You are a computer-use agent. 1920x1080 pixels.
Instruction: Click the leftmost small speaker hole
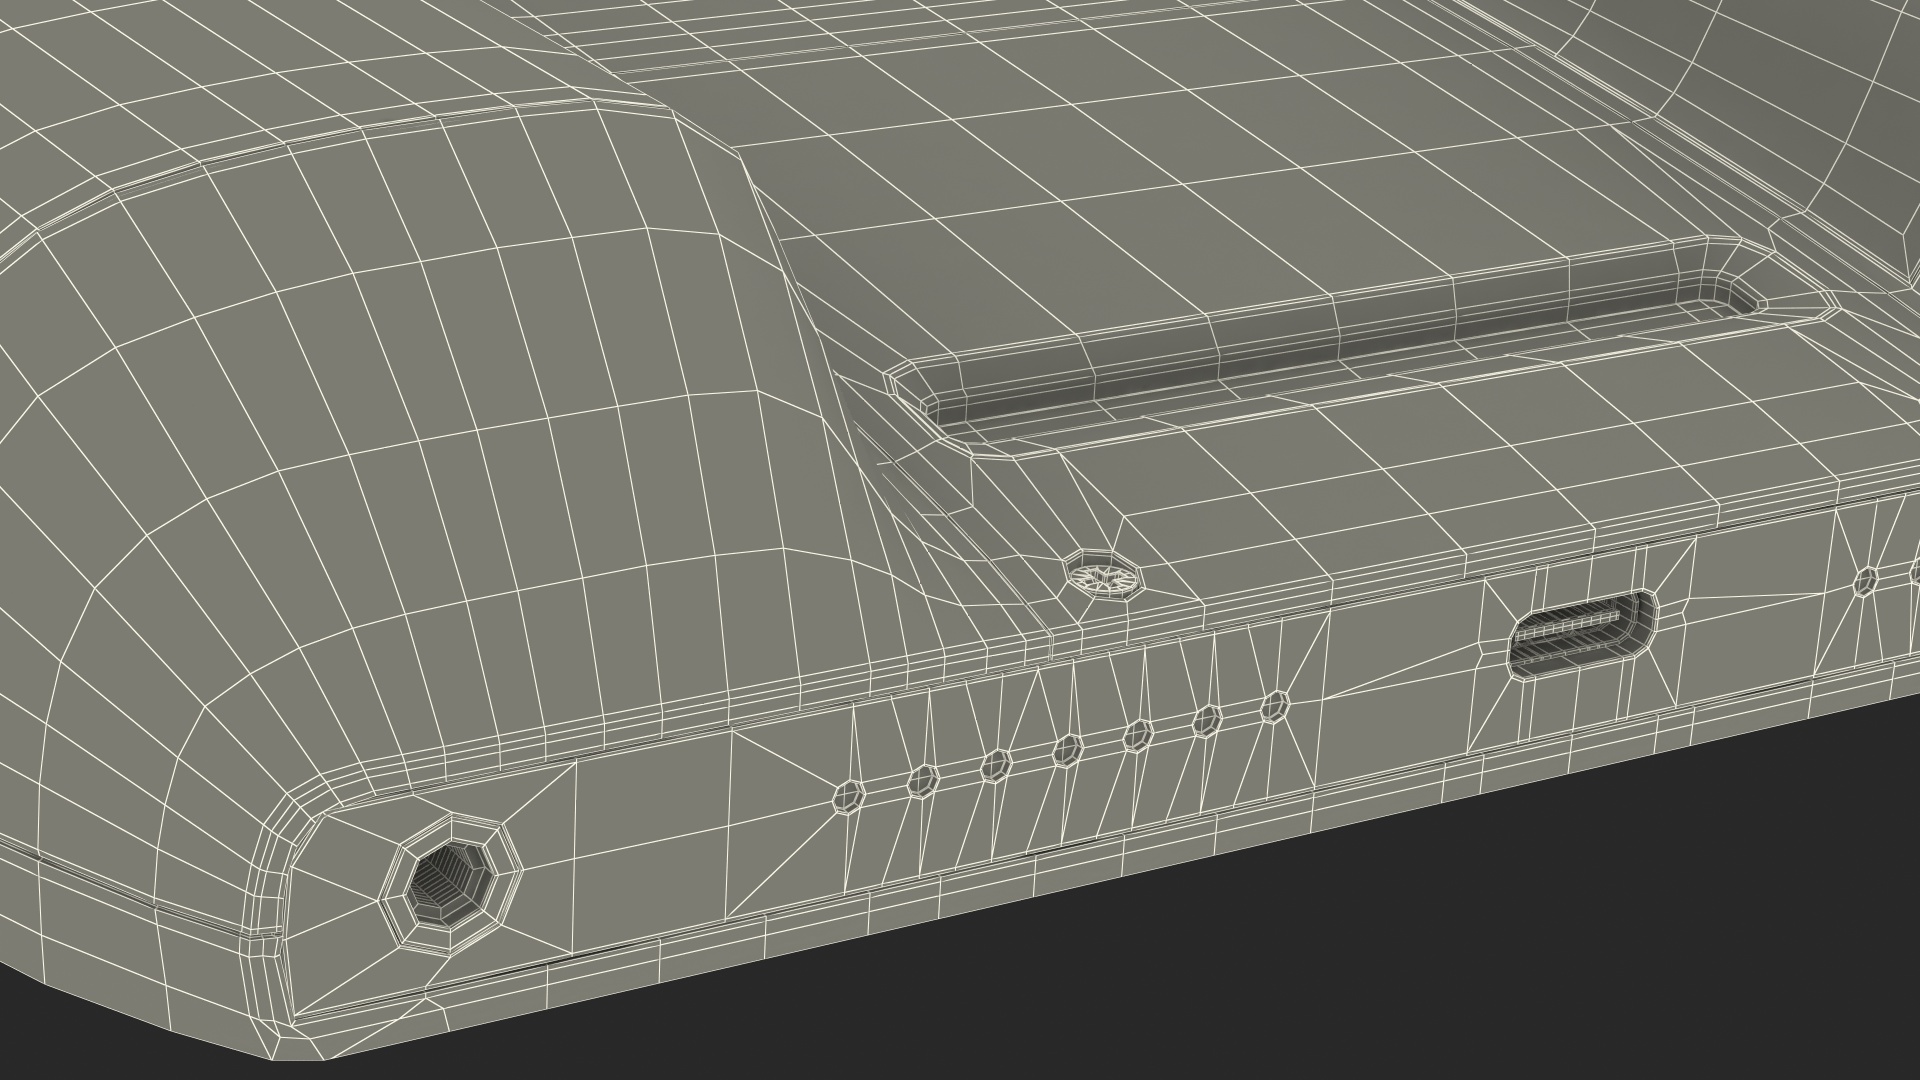(849, 796)
